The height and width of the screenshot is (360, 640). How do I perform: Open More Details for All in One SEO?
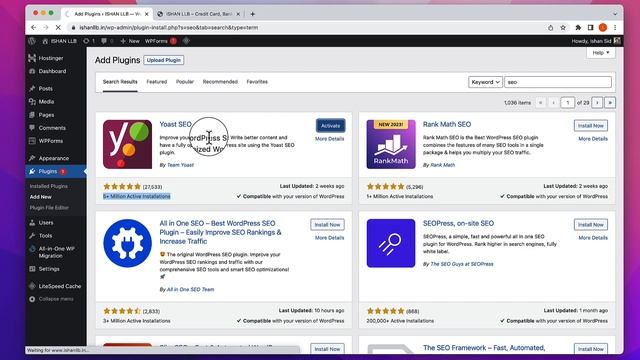329,238
